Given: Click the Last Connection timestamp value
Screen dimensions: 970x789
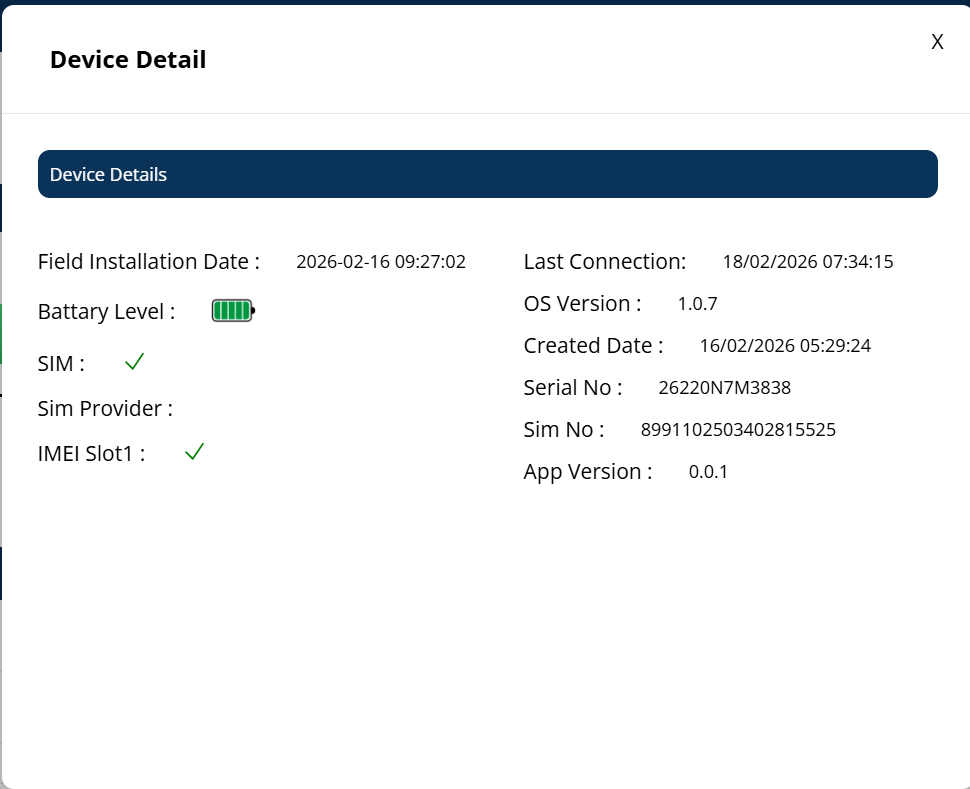Looking at the screenshot, I should click(x=807, y=262).
